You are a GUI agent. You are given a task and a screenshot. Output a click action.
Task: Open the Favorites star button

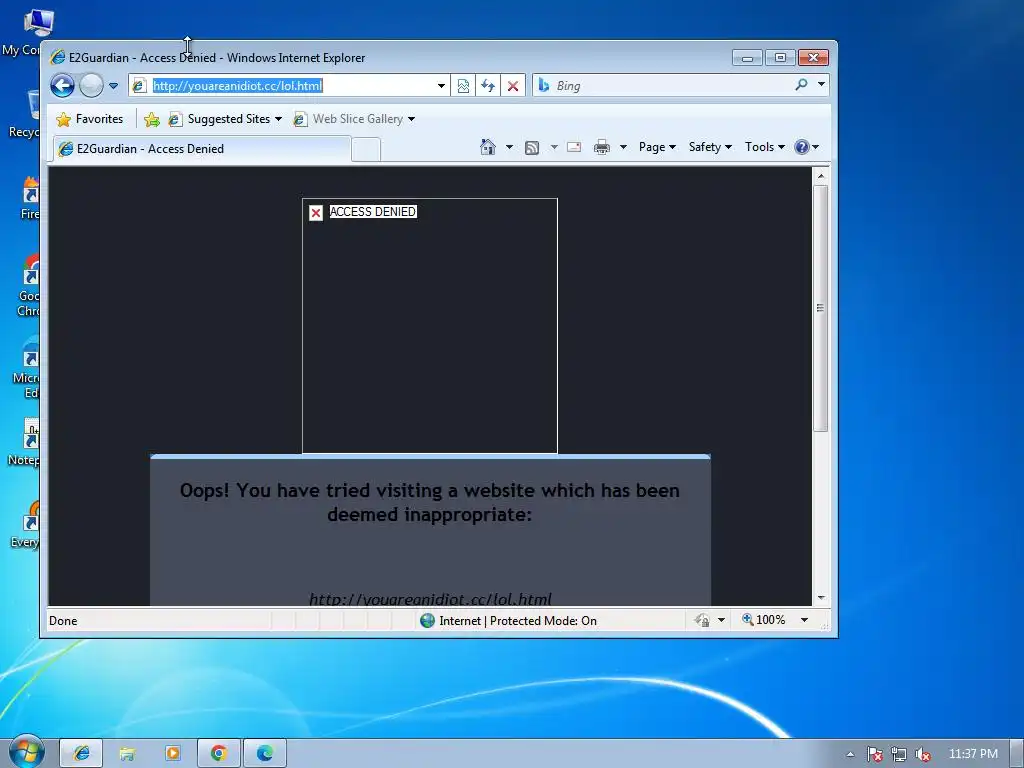90,119
